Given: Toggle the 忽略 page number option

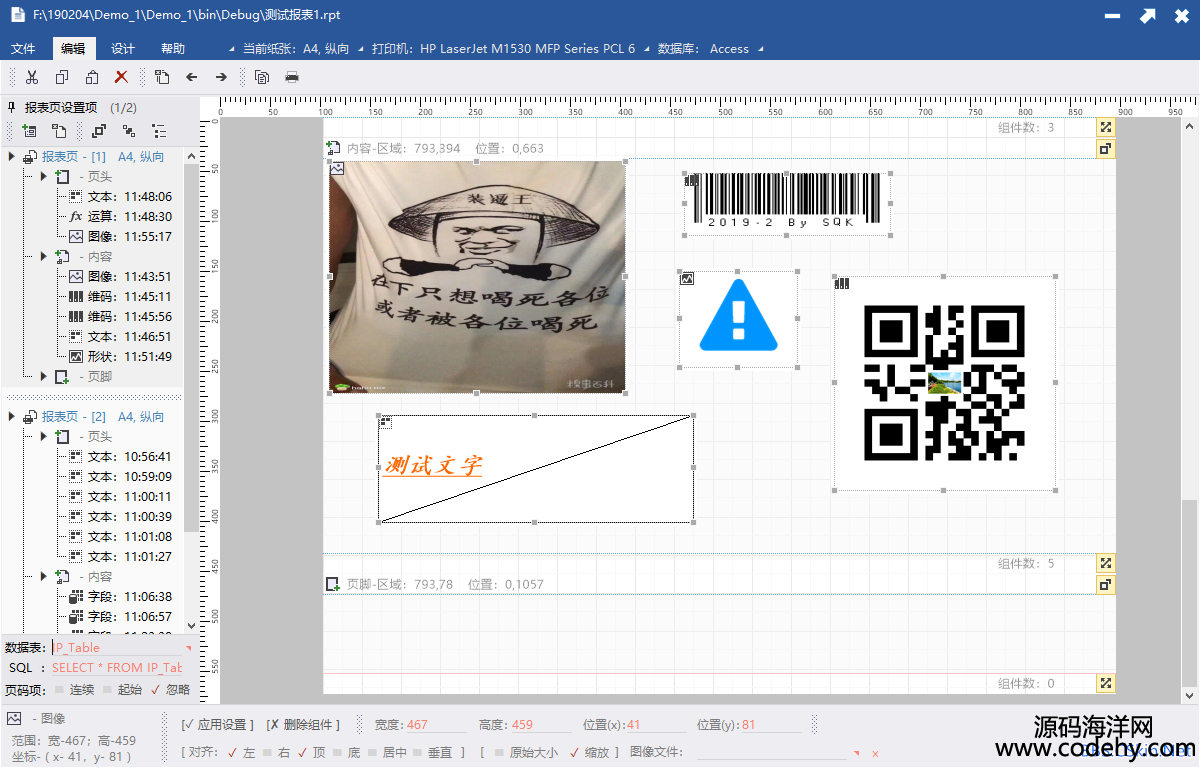Looking at the screenshot, I should 170,690.
